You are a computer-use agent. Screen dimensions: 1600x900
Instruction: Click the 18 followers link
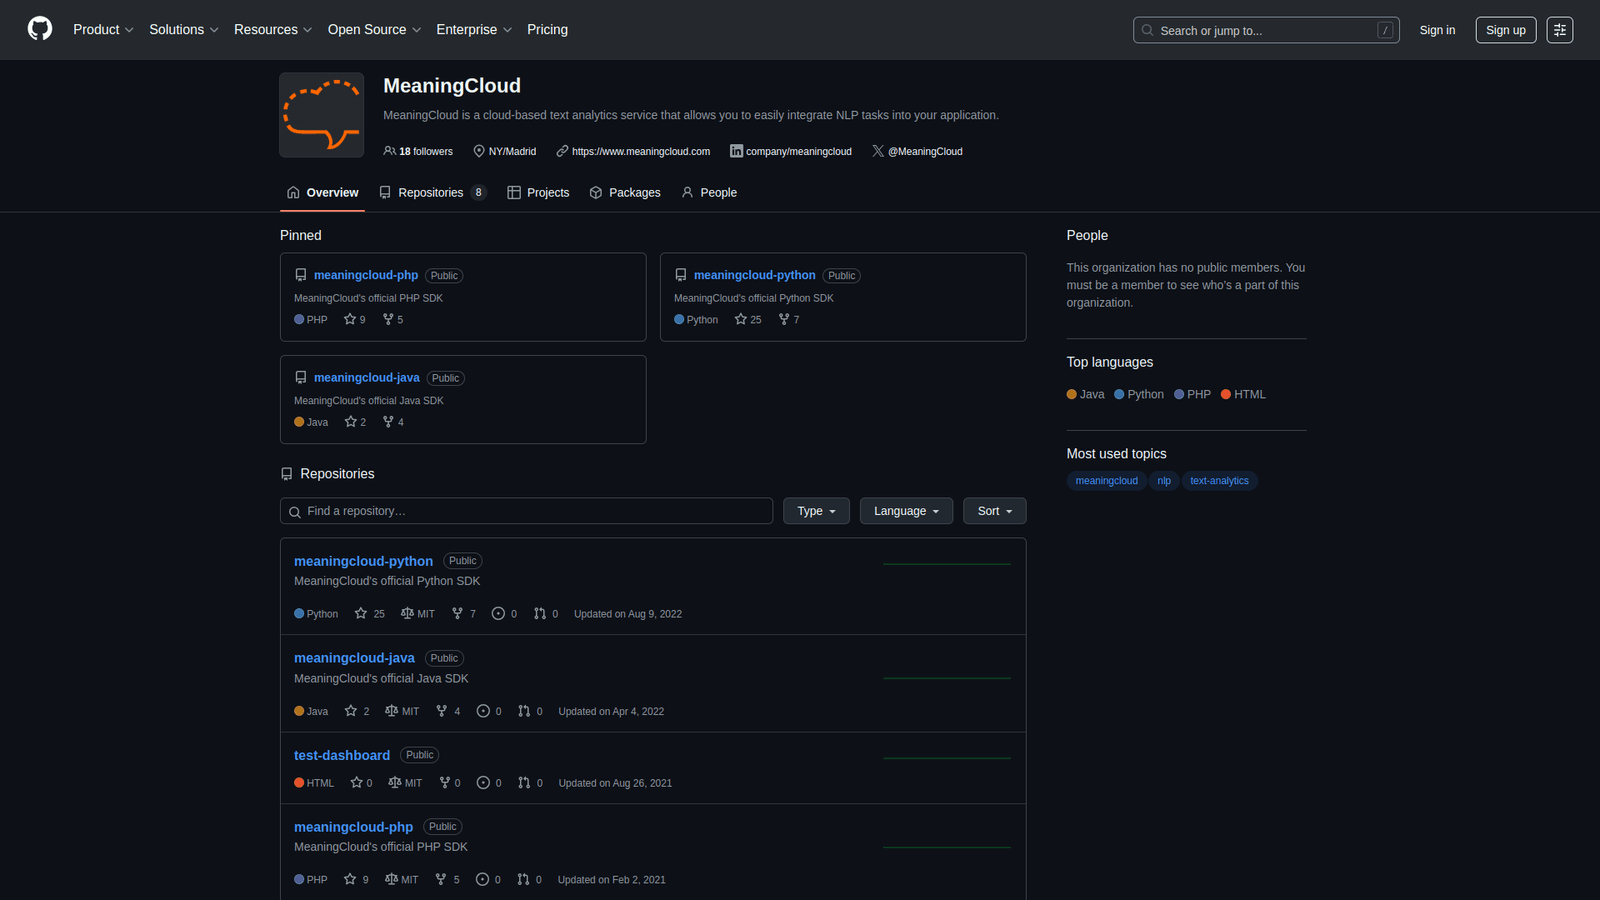tap(418, 152)
